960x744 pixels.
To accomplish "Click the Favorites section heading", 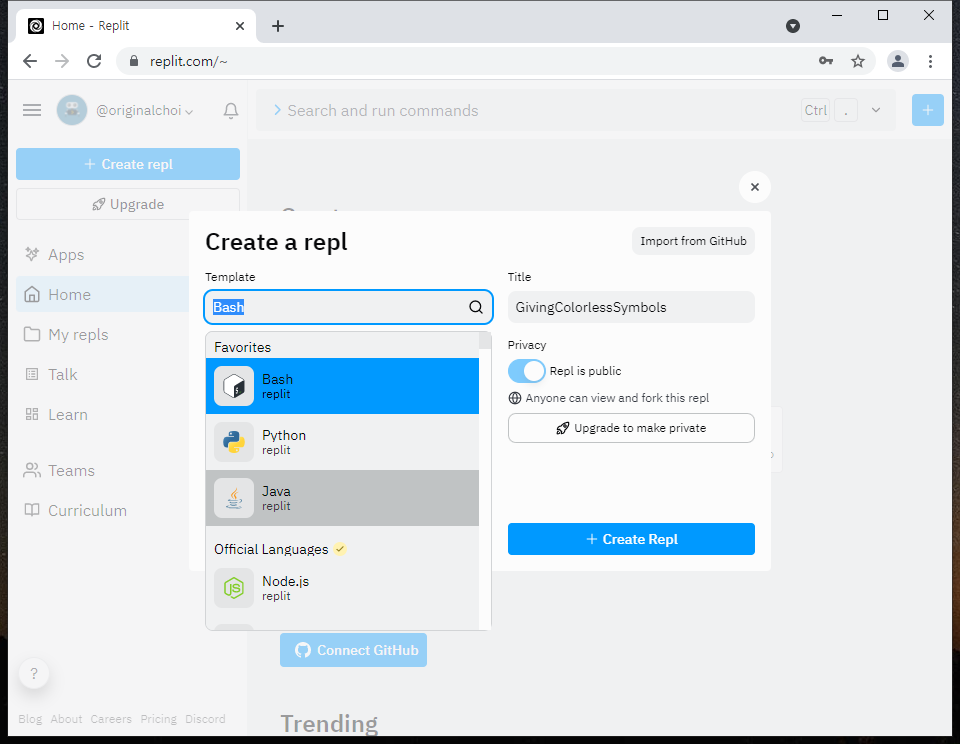I will tap(242, 347).
